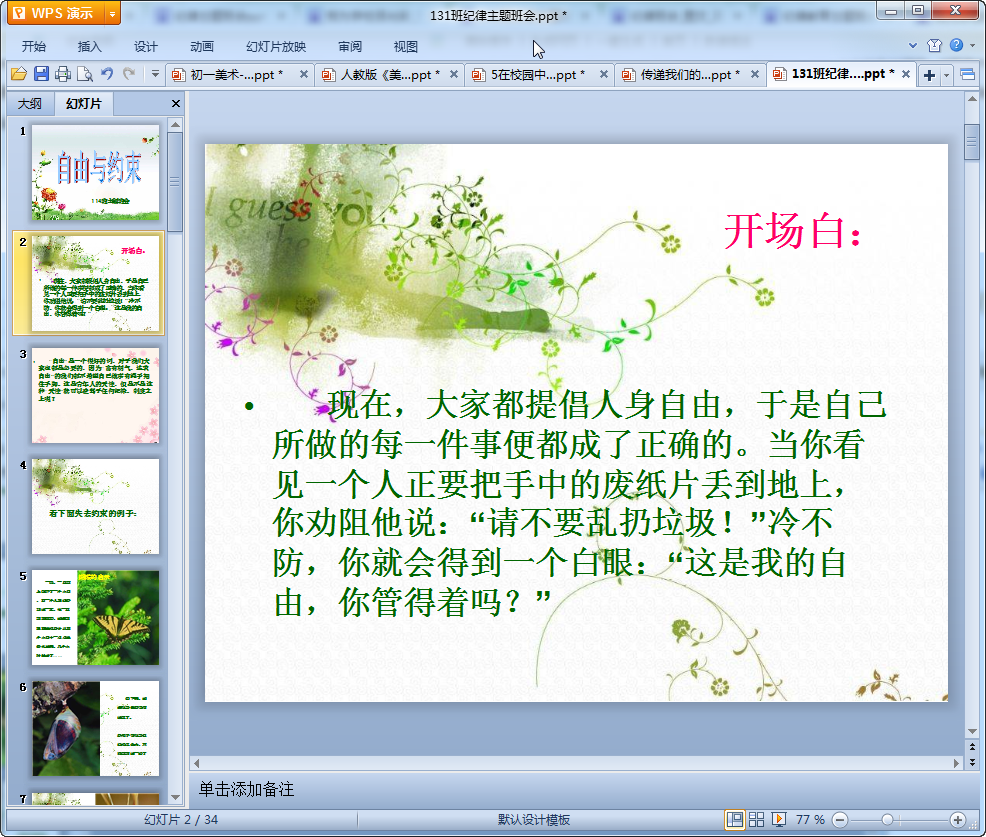Open the 开始 ribbon tab

point(33,46)
